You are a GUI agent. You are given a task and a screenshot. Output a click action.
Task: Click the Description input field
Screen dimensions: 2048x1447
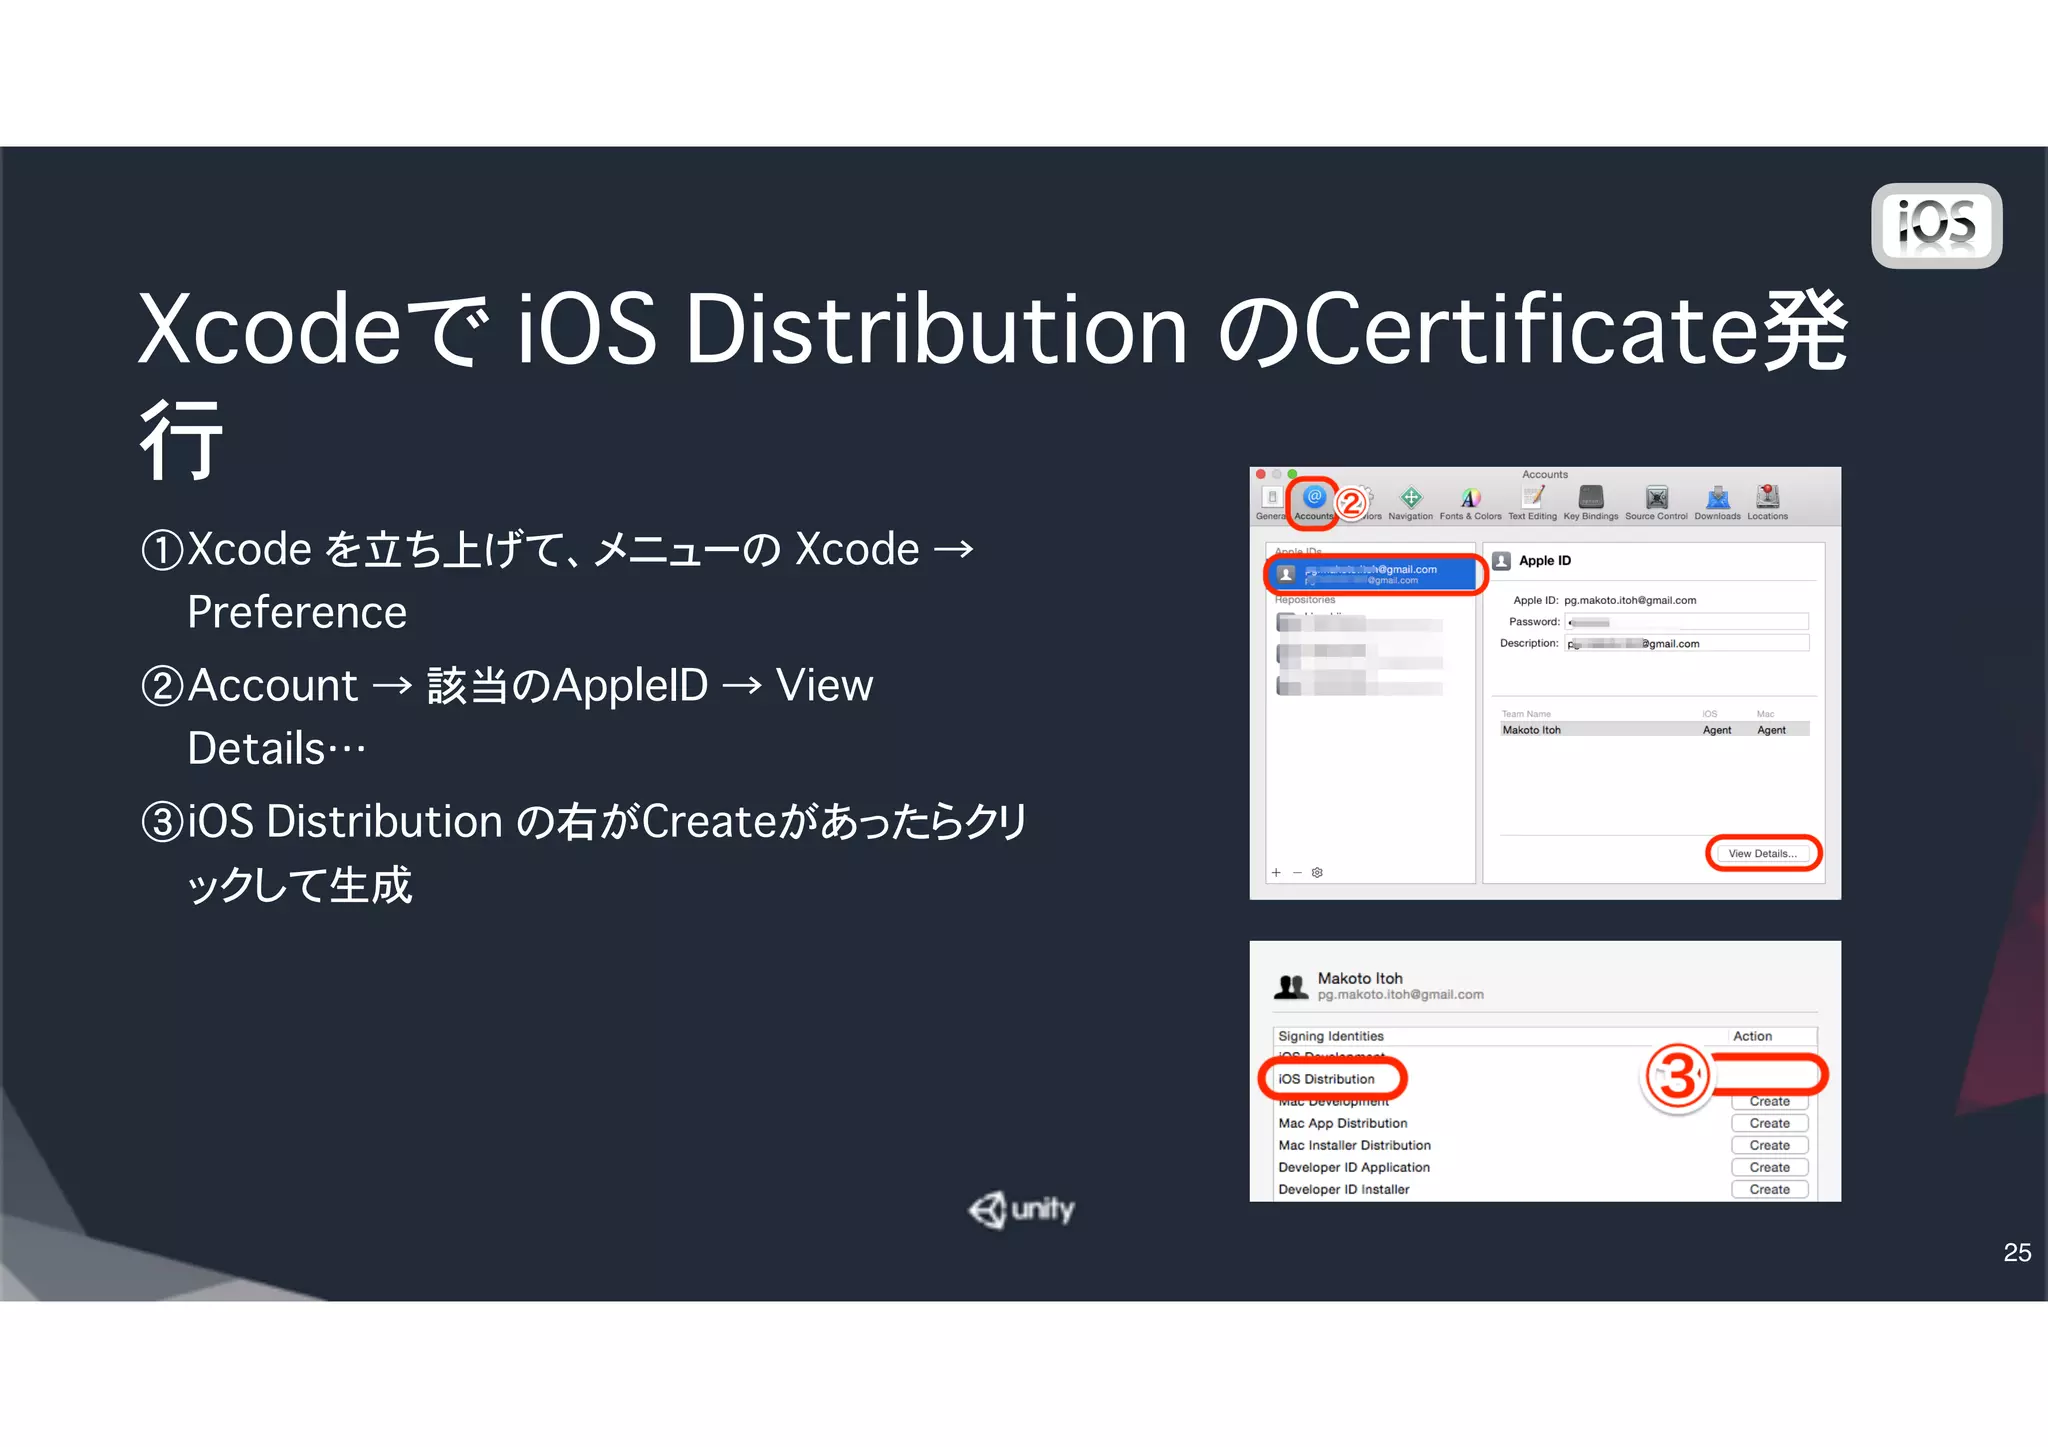[x=1687, y=644]
